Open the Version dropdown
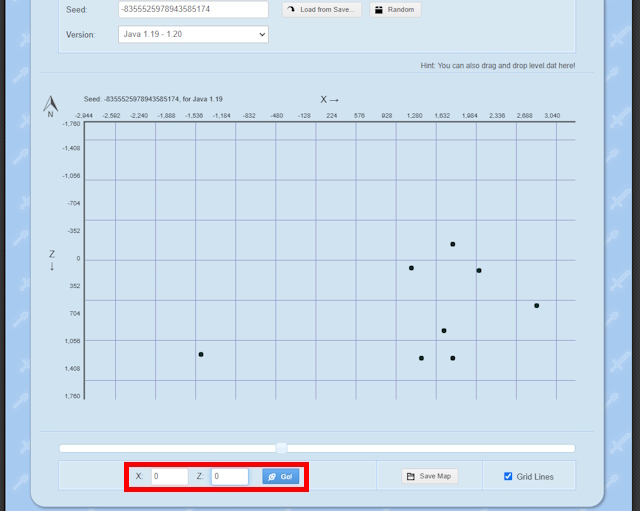Viewport: 640px width, 511px height. 193,34
